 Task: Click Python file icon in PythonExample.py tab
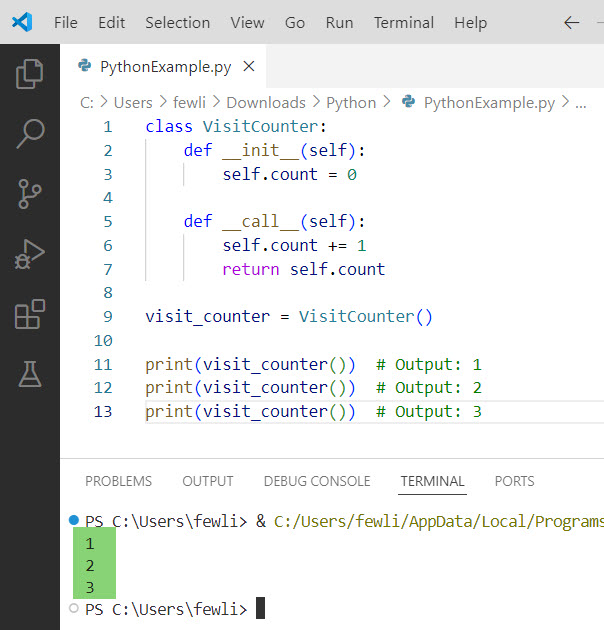coord(84,65)
